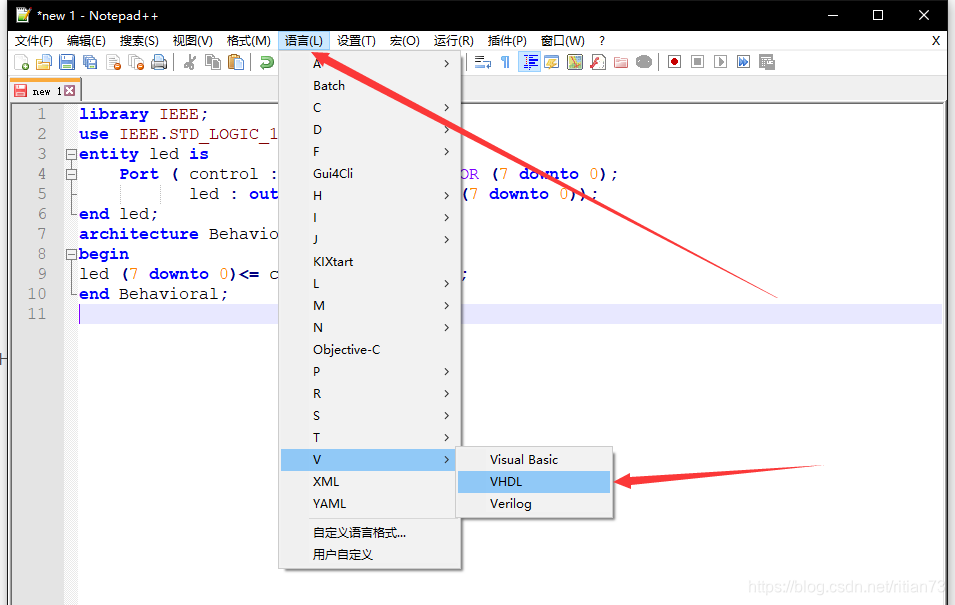Expand the R languages submenu
The image size is (955, 605).
[370, 394]
